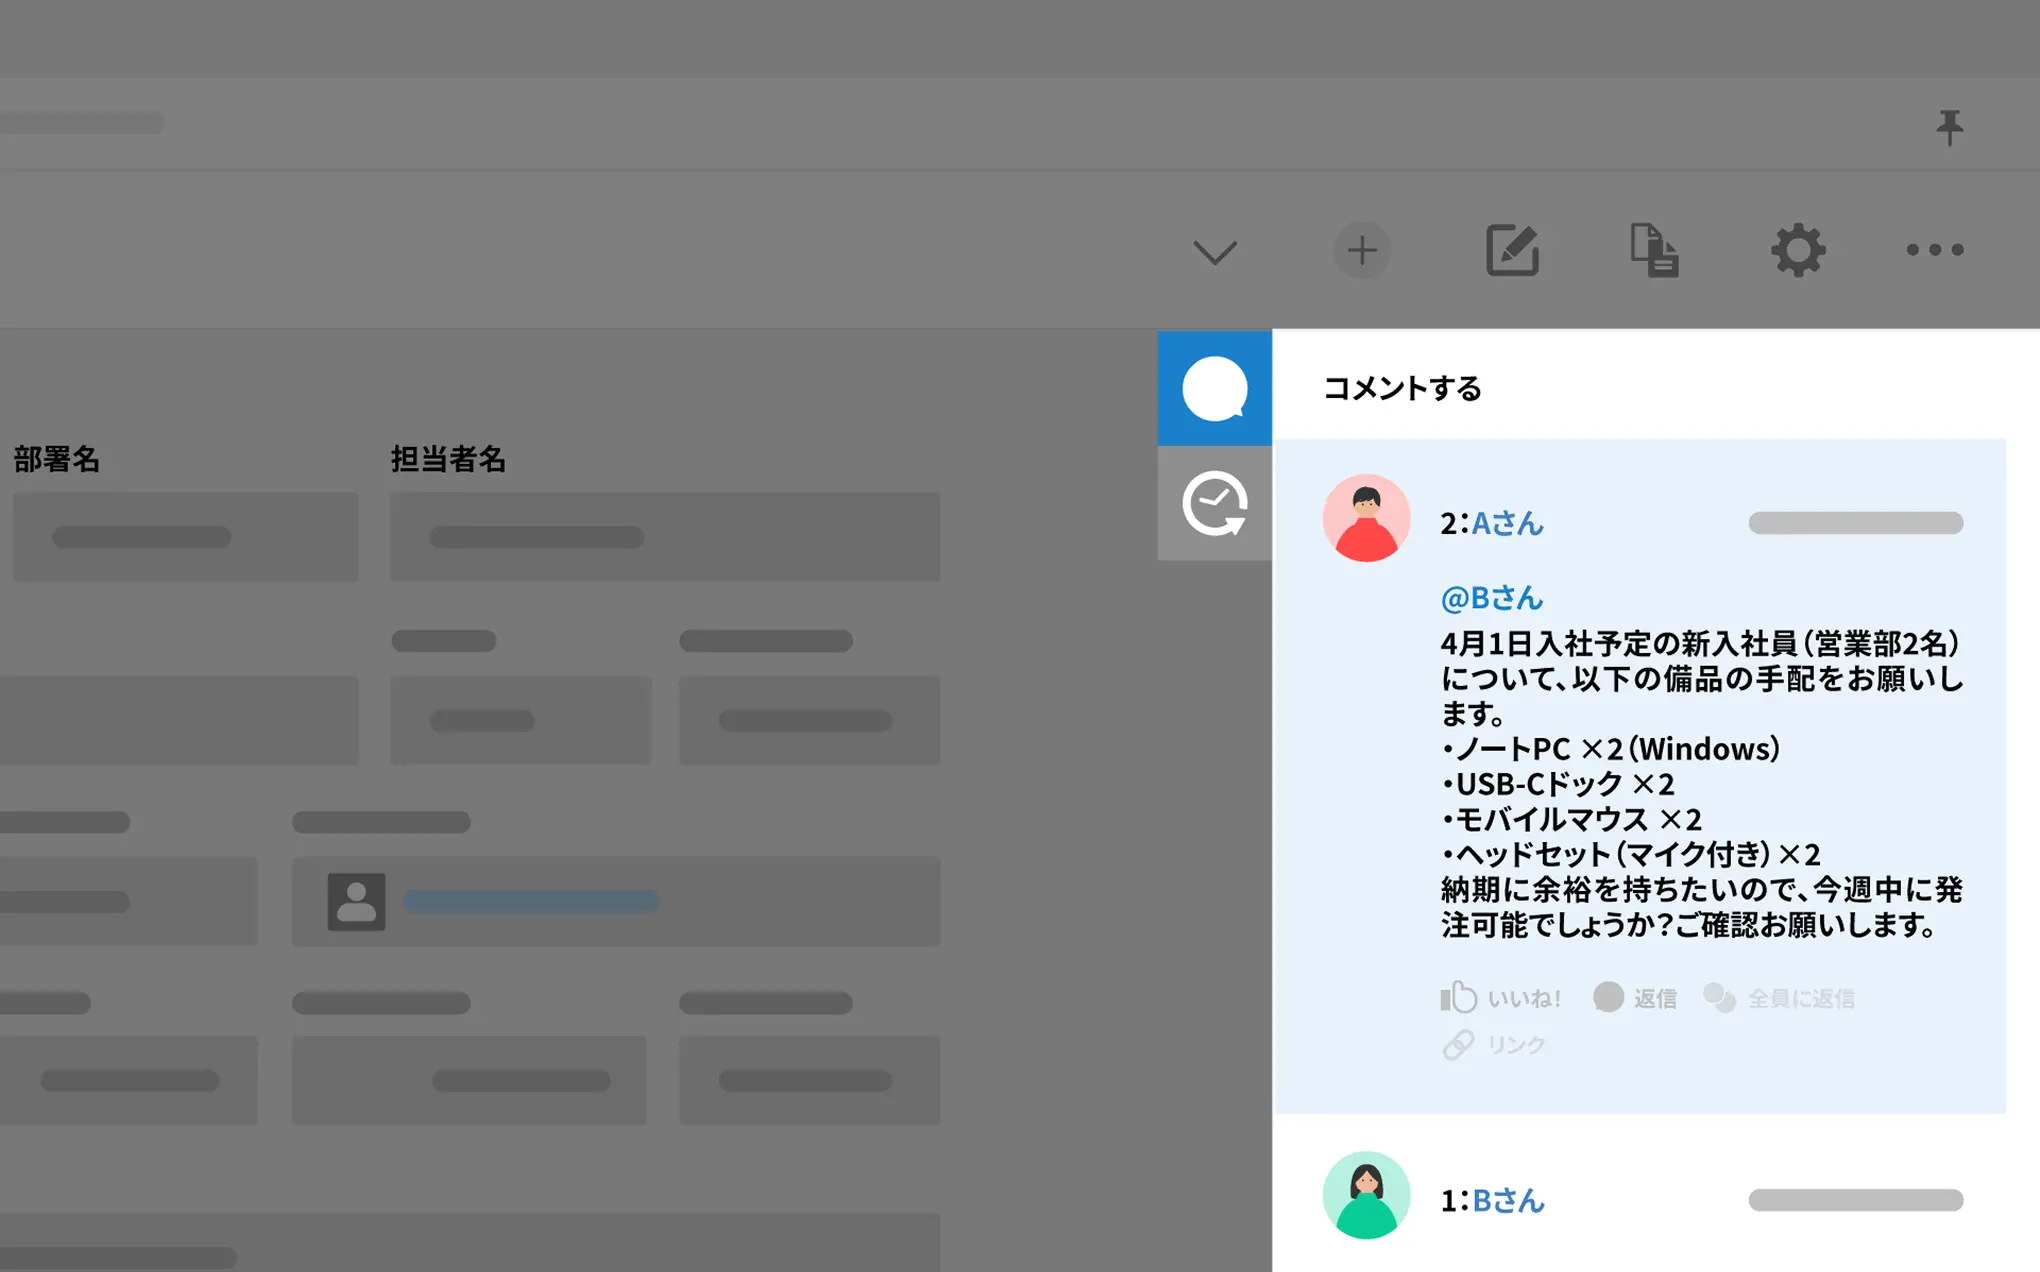Click the コメントする comment input area

click(1402, 388)
